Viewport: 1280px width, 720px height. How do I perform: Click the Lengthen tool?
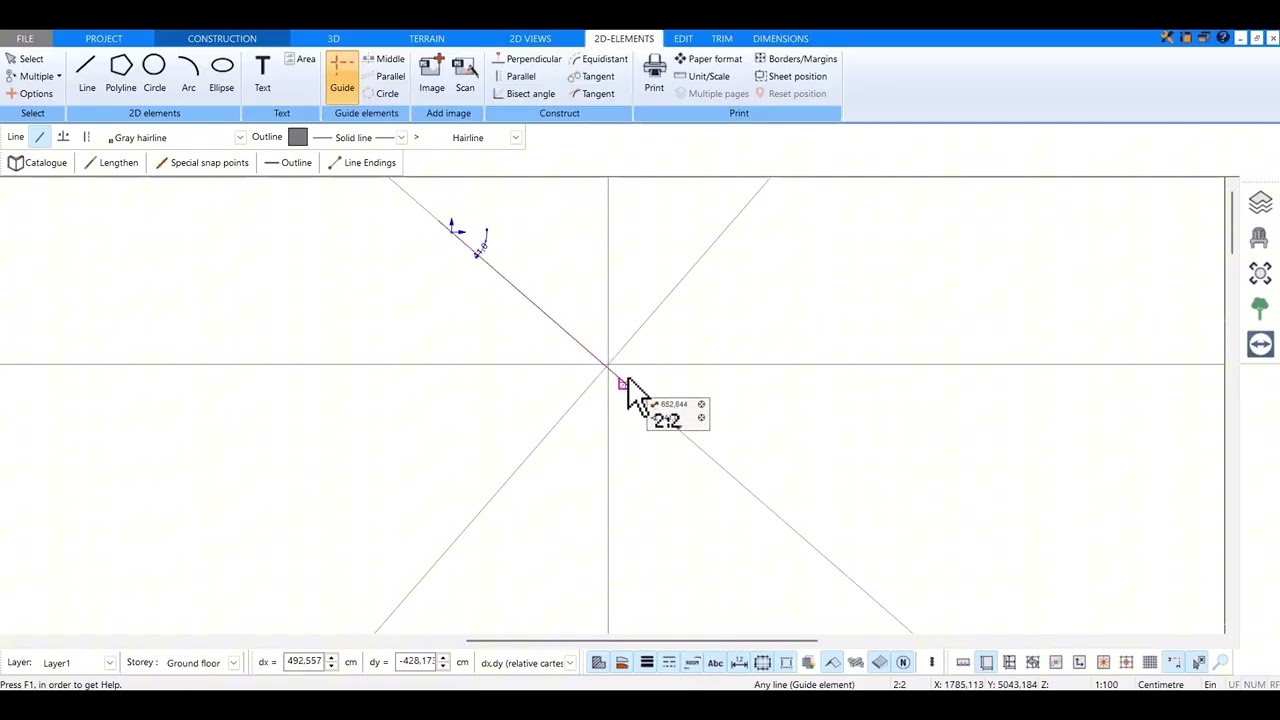point(111,163)
